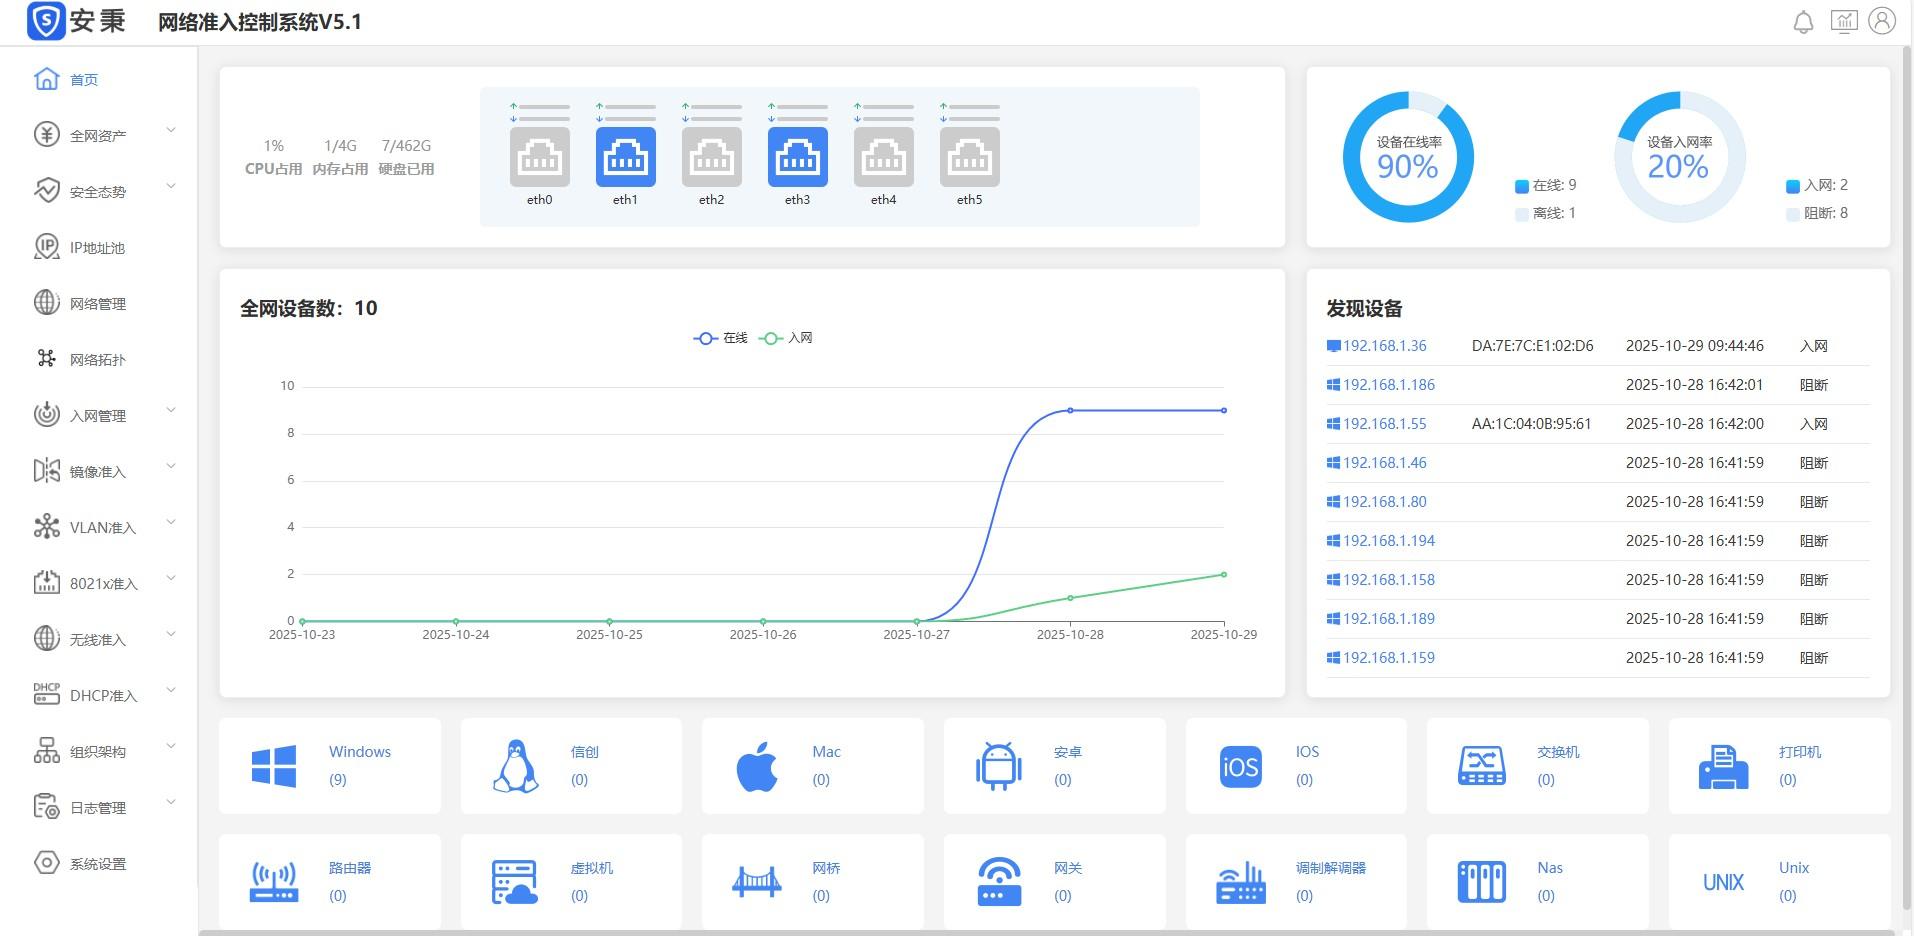Viewport: 1914px width, 936px height.
Task: Open 系统设置 in sidebar
Action: [98, 863]
